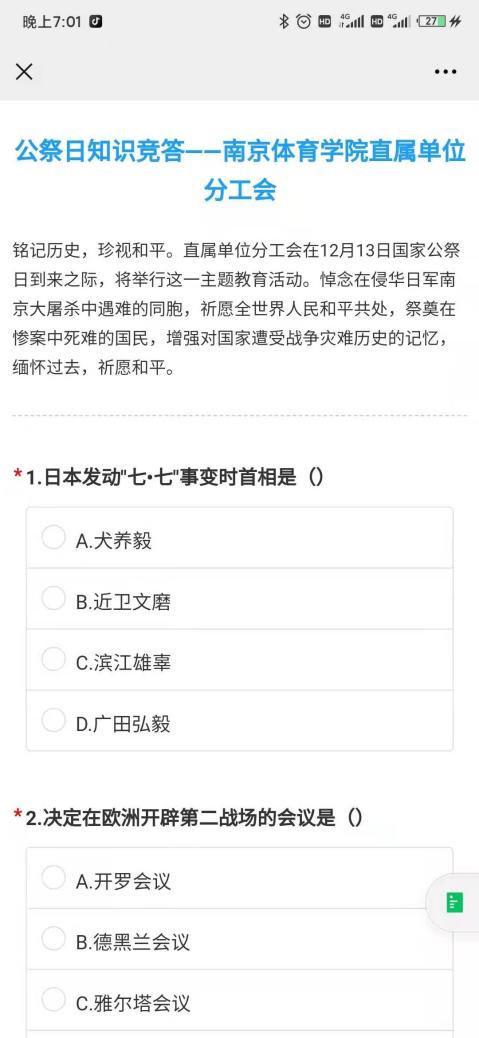Tap question 2 text about 第二战场
479x1038 pixels.
(x=194, y=818)
